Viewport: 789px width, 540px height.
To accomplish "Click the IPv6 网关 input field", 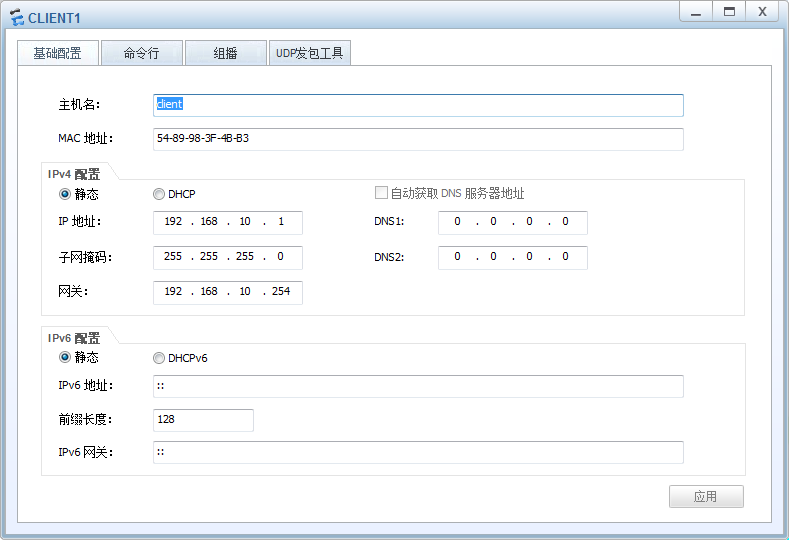I will point(418,452).
